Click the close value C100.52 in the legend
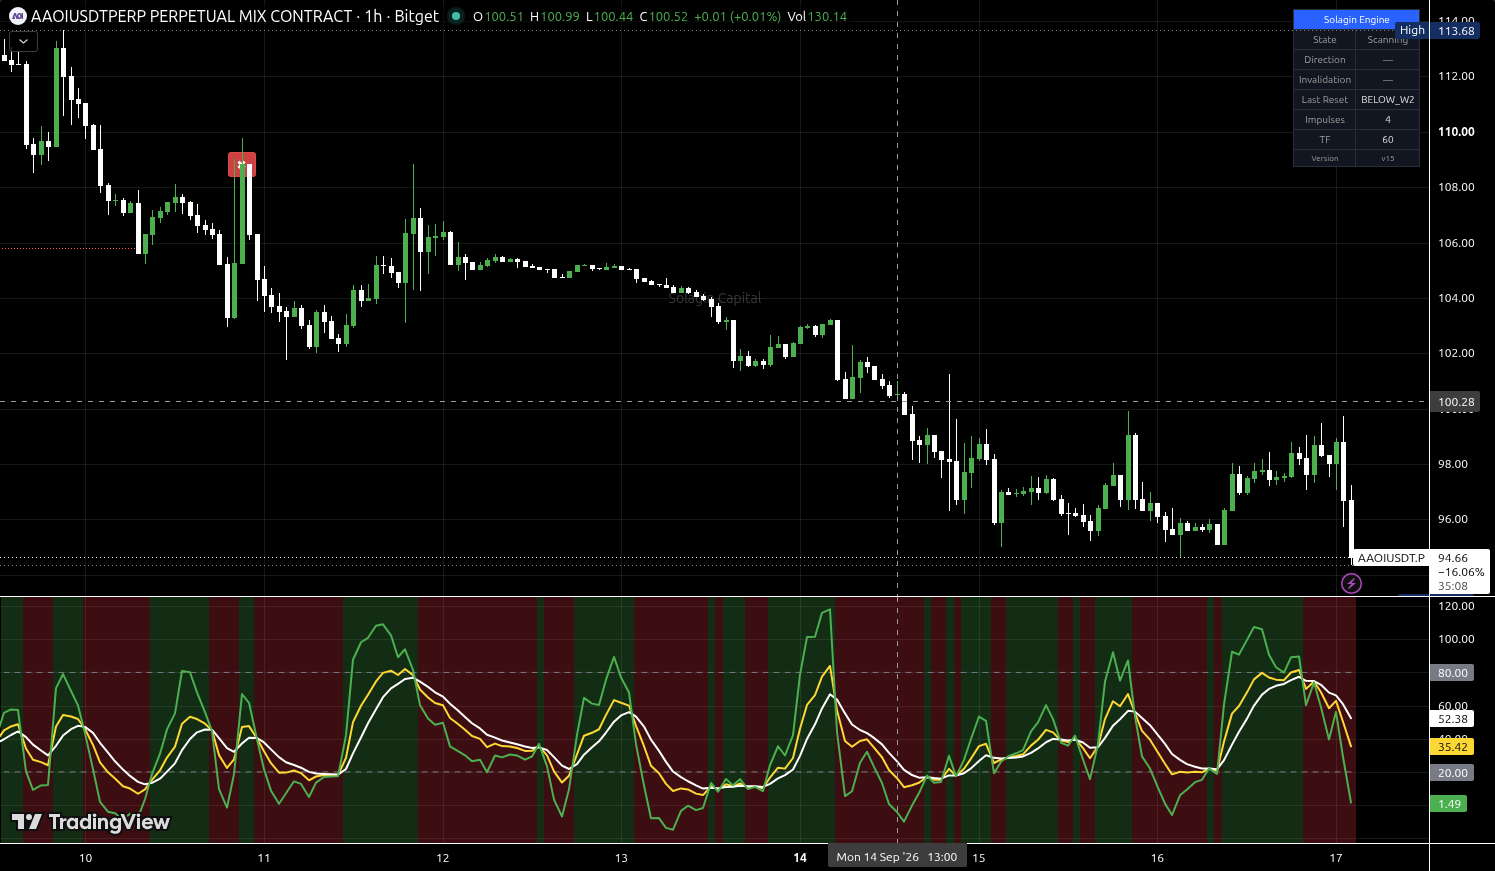 click(664, 16)
